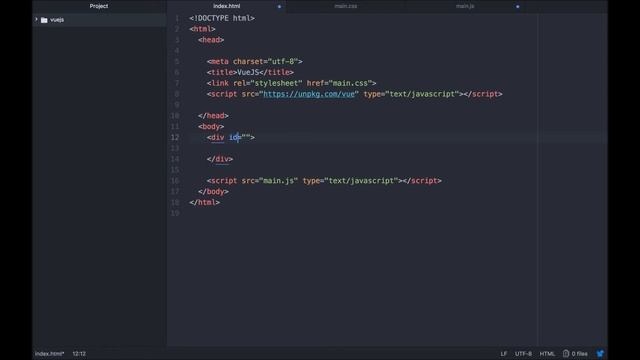Image resolution: width=640 pixels, height=360 pixels.
Task: Open the Project panel header
Action: [x=99, y=6]
